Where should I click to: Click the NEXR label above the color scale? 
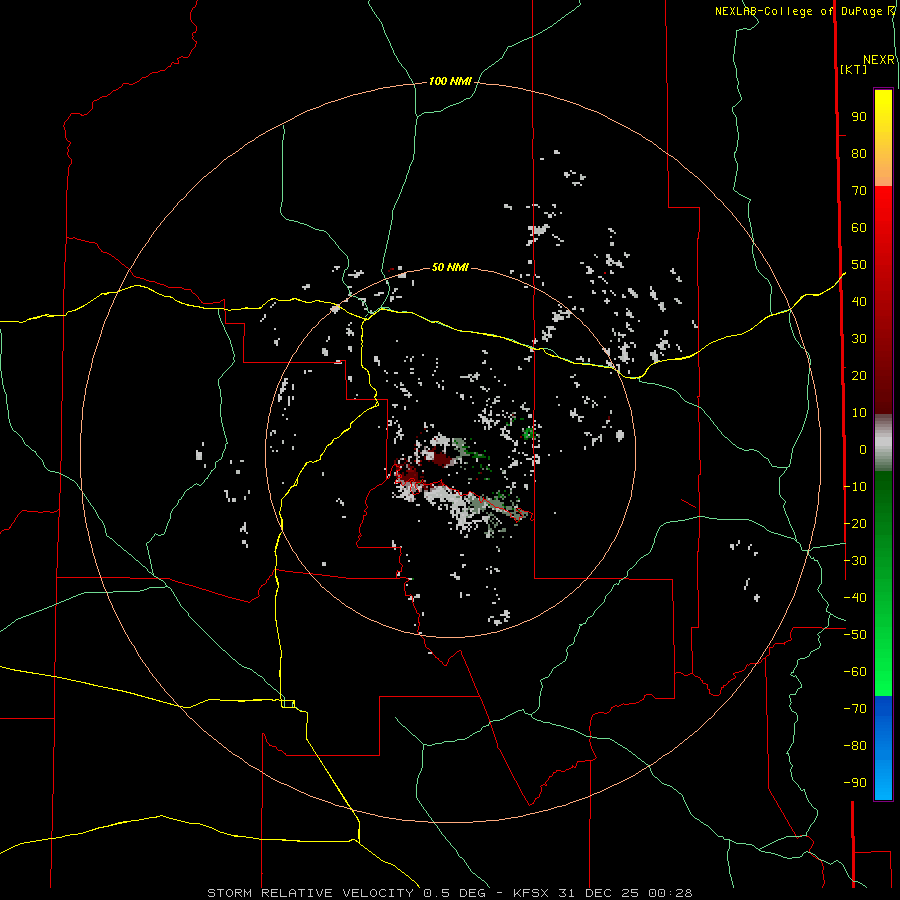point(879,60)
